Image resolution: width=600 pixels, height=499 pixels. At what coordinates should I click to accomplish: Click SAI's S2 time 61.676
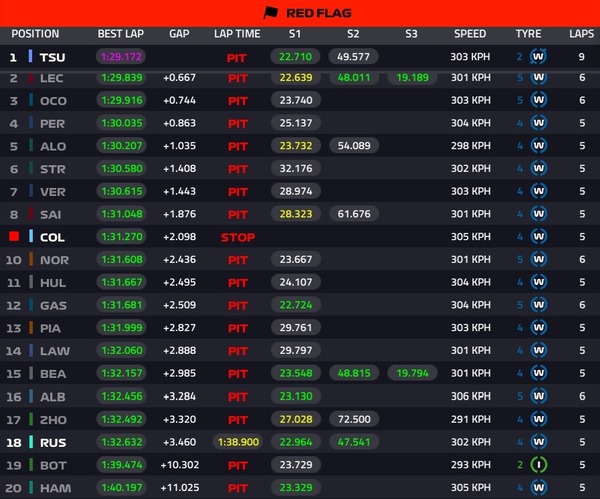pos(354,214)
